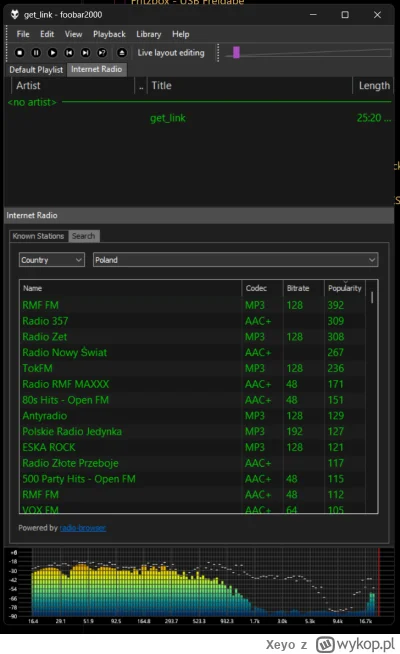Adjust the purple seekbar handle

236,52
